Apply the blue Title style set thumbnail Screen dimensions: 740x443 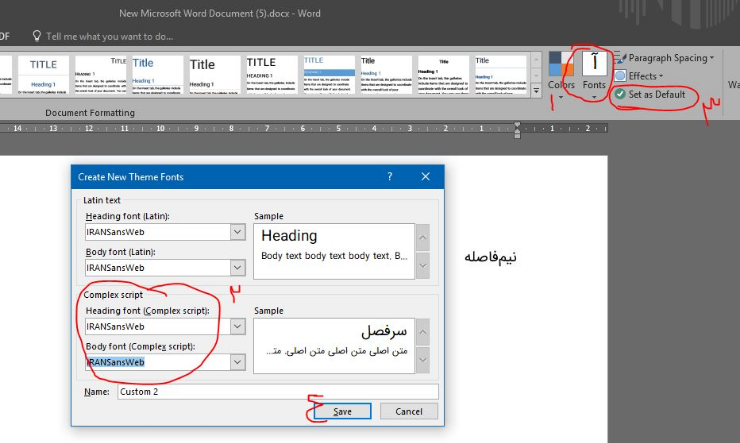(158, 75)
